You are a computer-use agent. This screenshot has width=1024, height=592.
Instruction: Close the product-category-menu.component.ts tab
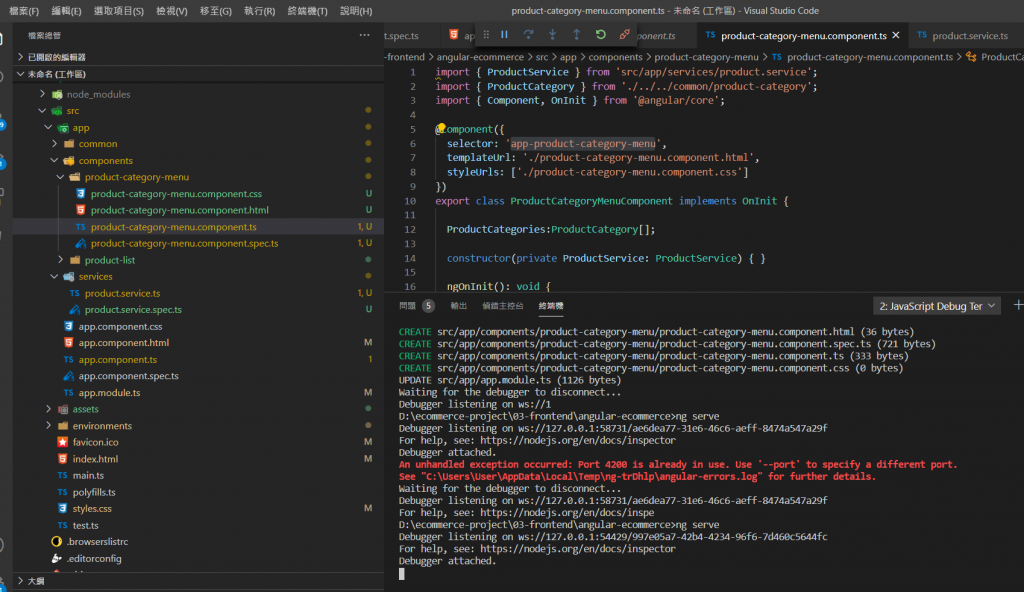click(896, 36)
